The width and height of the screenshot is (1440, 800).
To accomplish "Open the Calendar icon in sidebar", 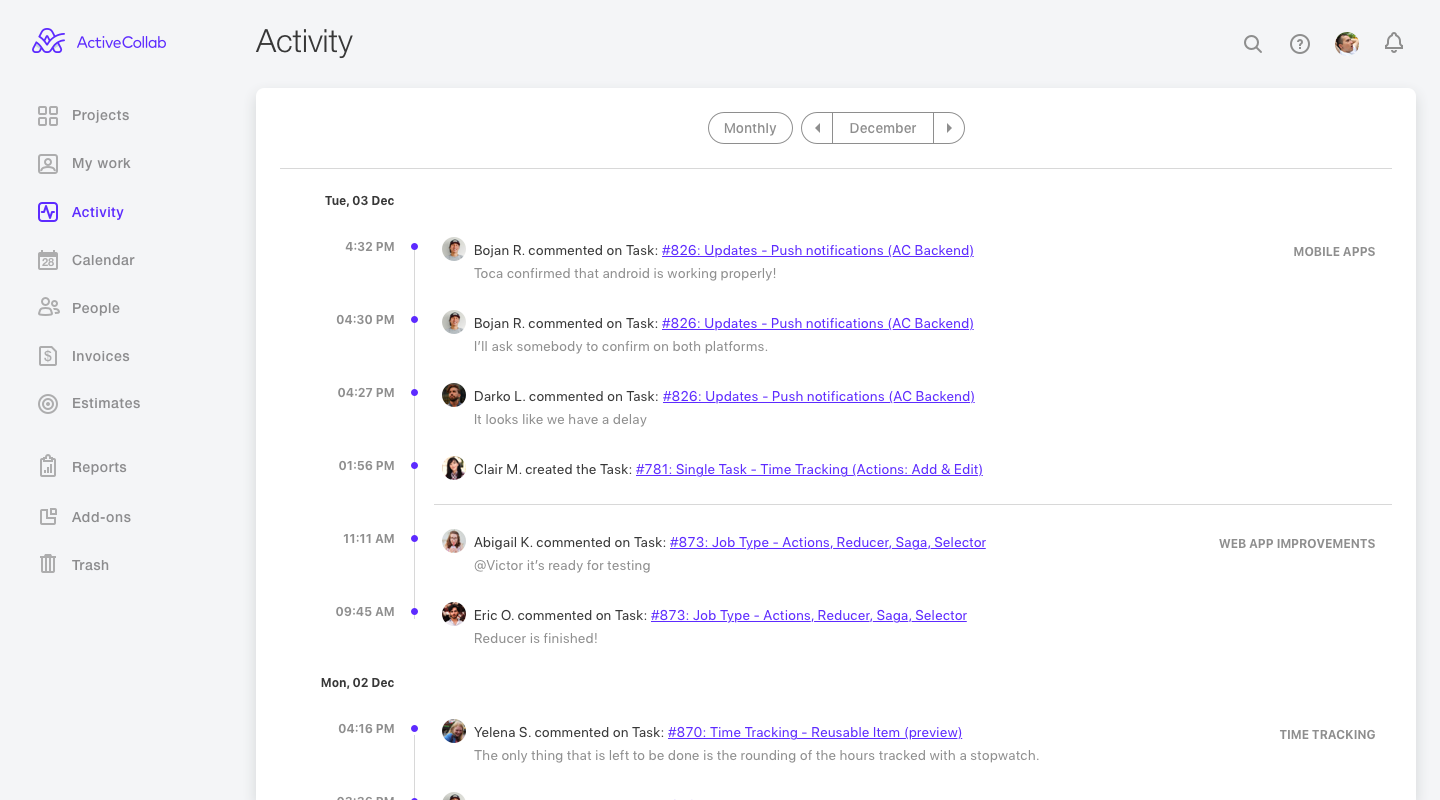I will (48, 260).
